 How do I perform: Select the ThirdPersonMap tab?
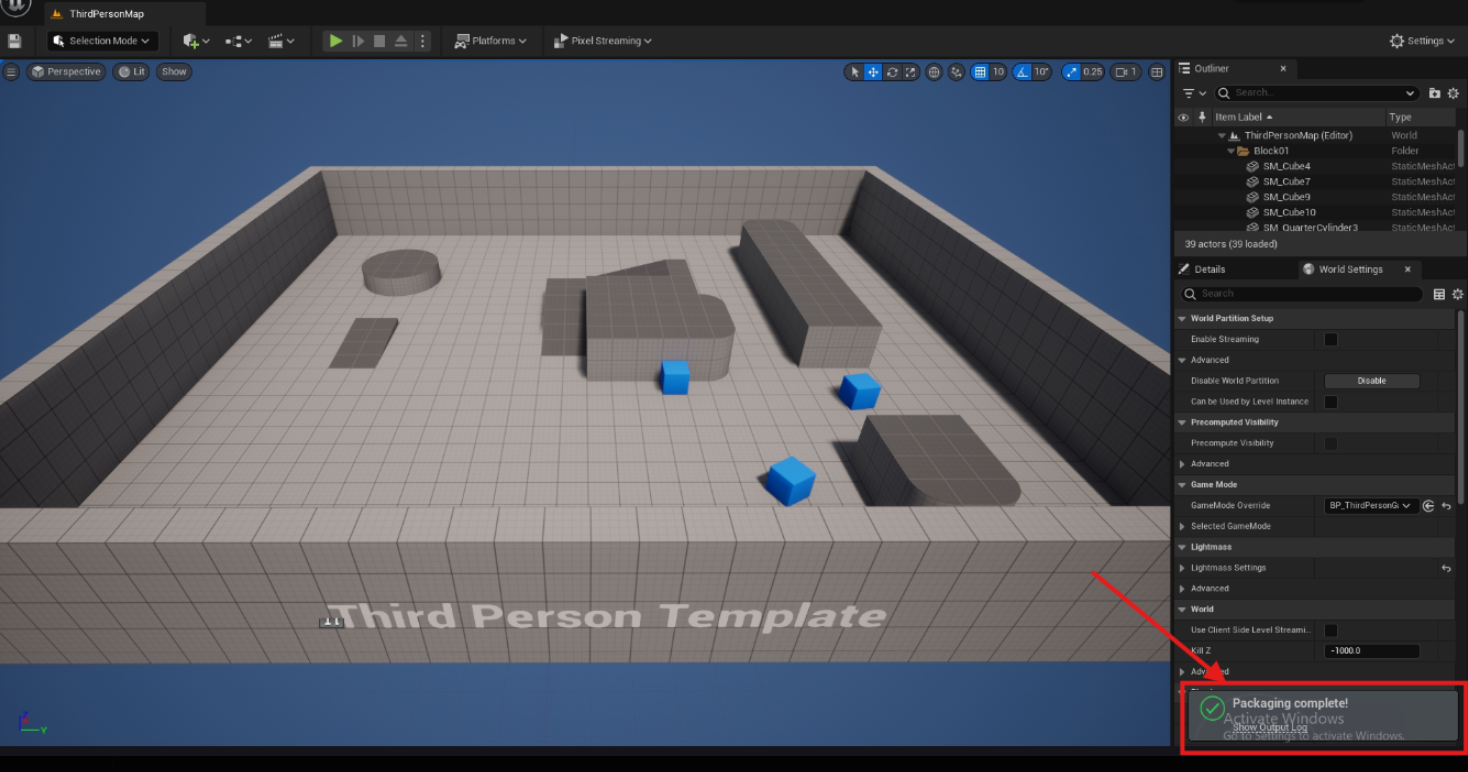click(106, 14)
